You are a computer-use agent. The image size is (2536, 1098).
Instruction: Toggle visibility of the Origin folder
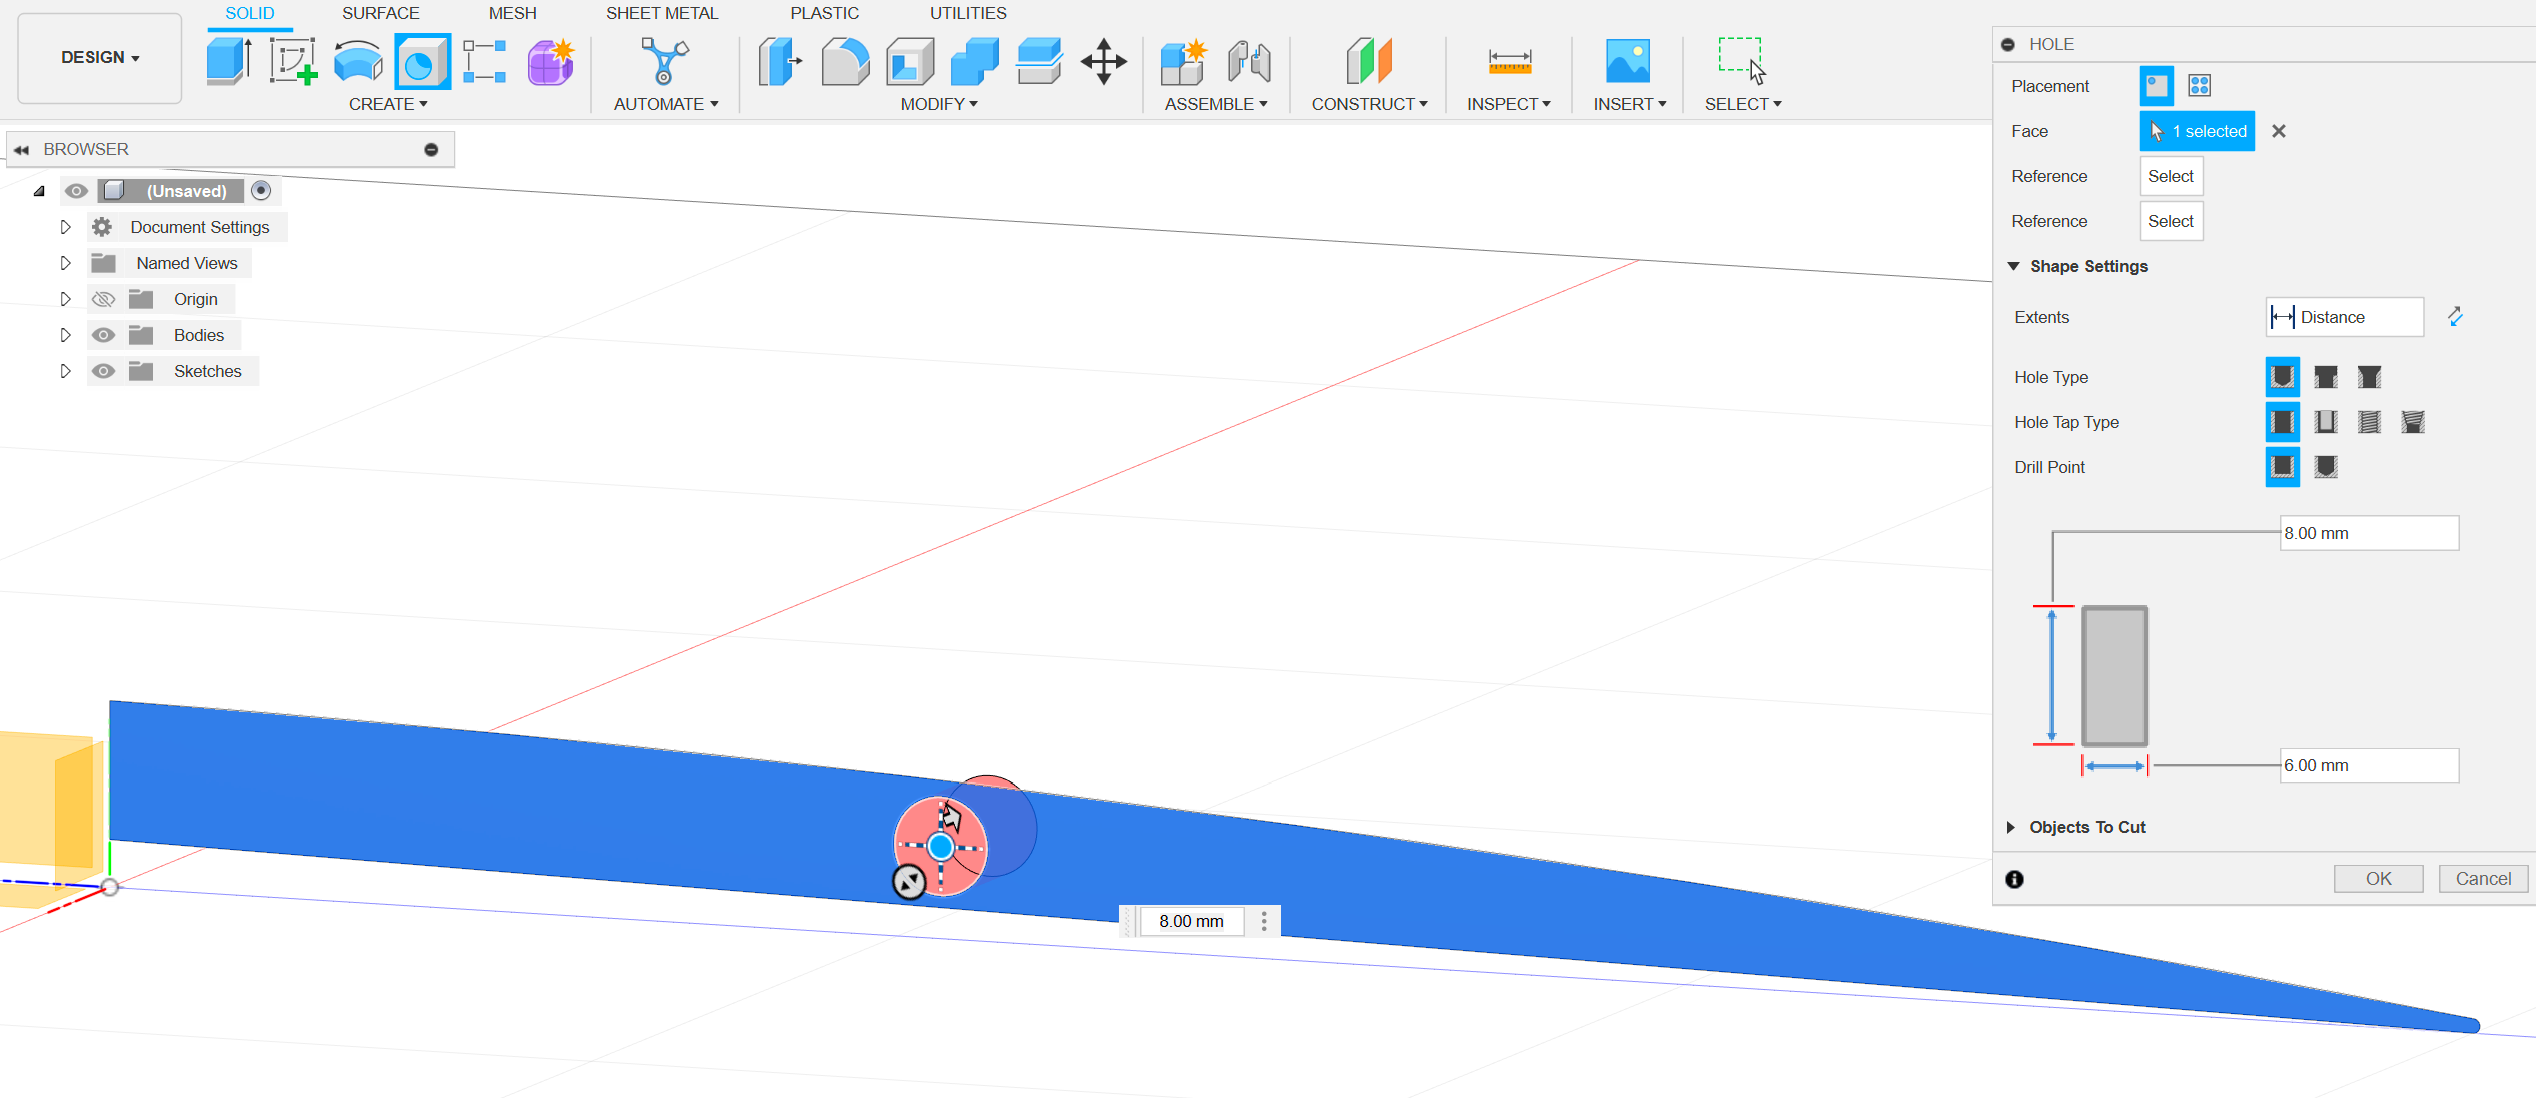[x=103, y=298]
